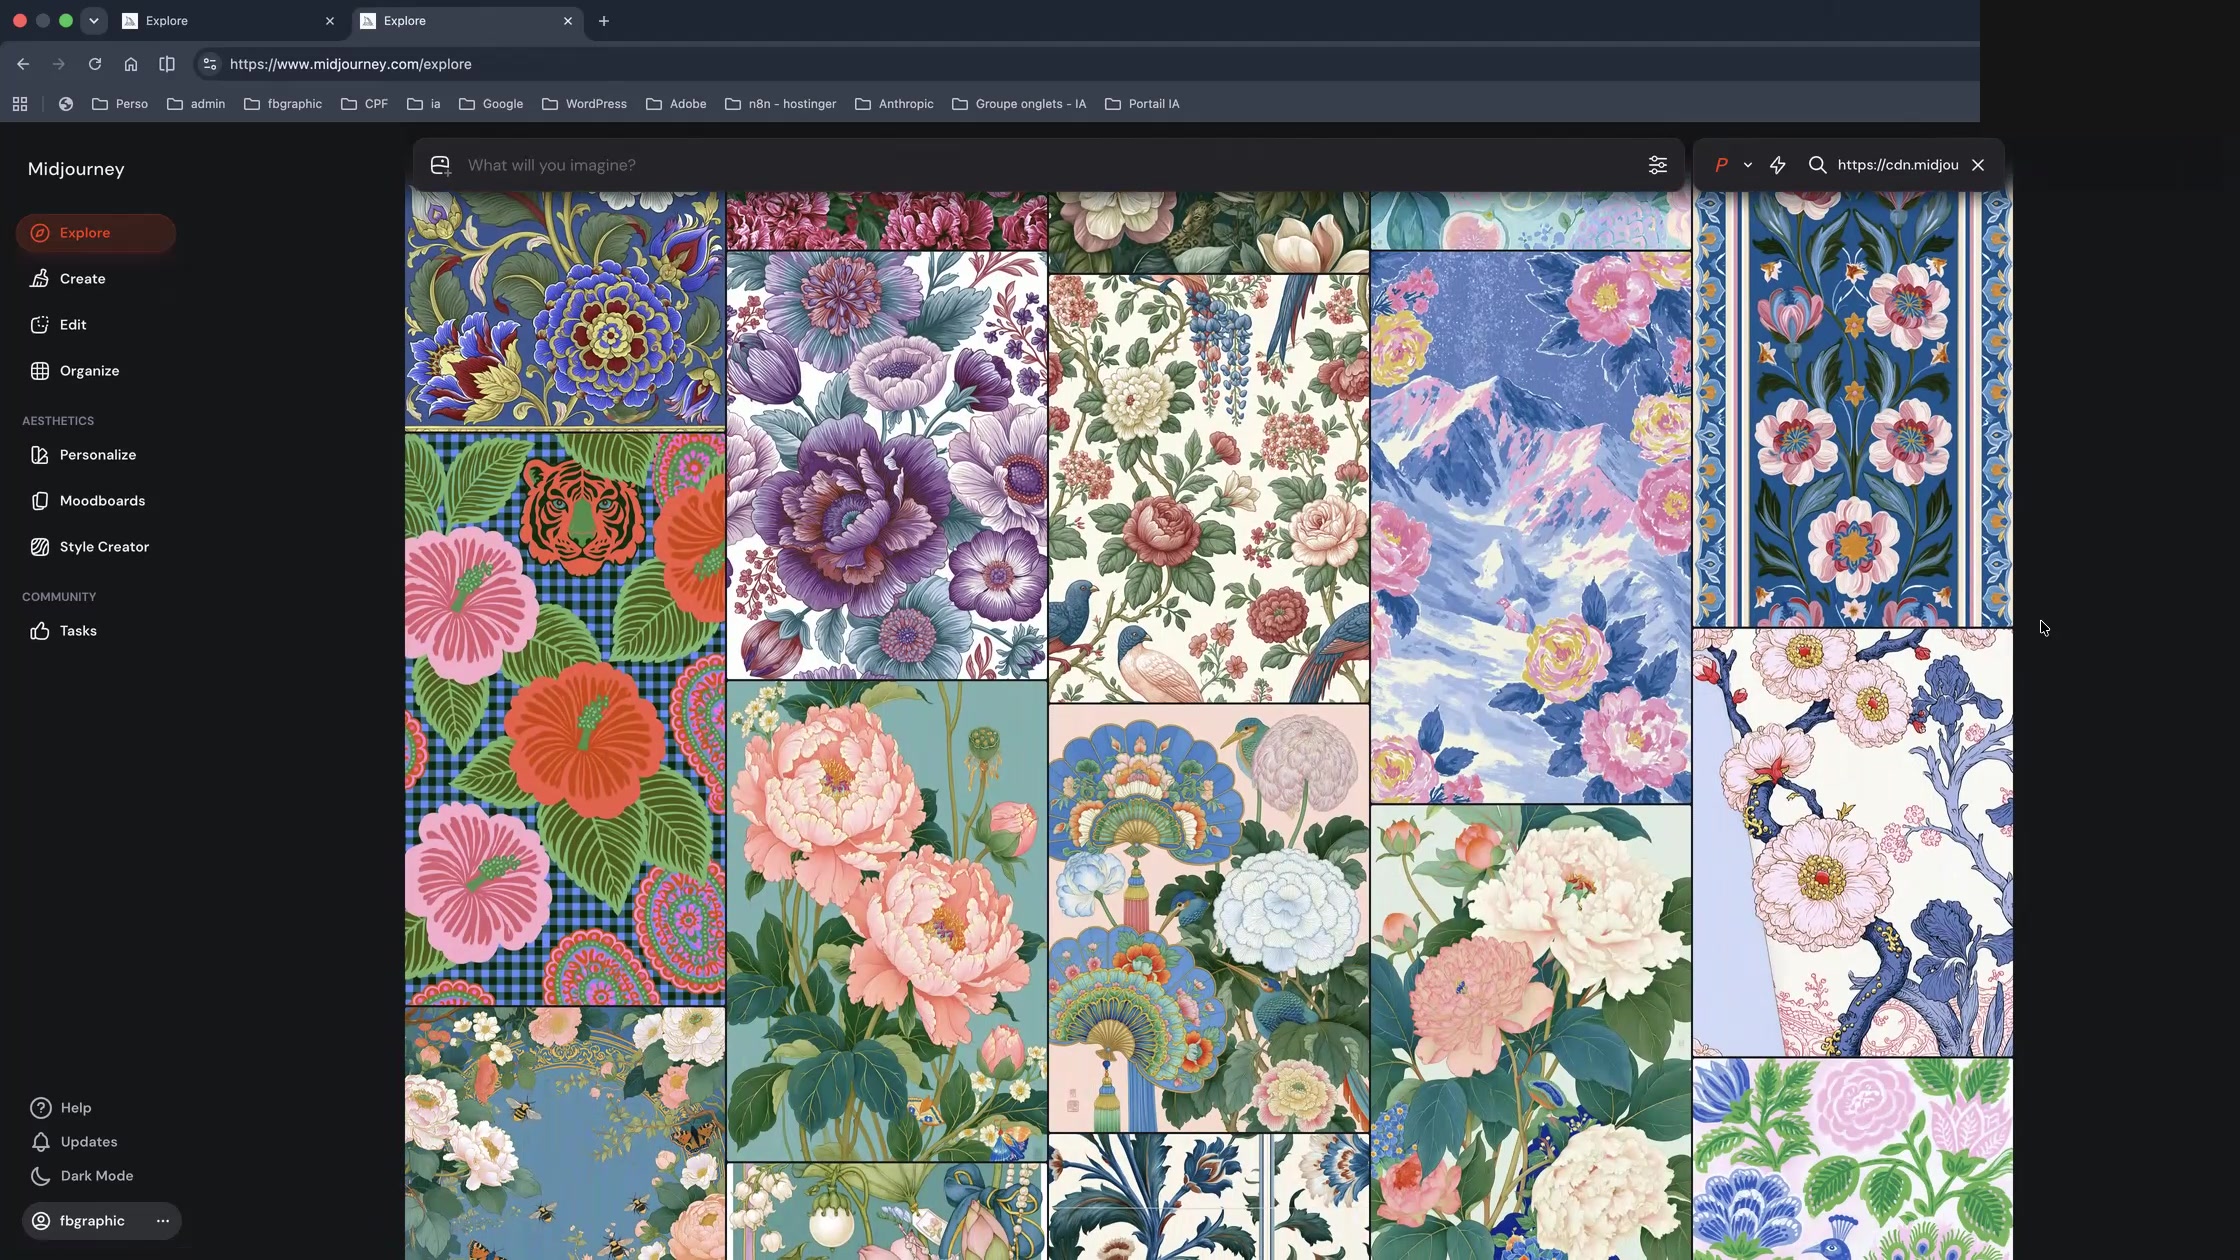
Task: Open the ia bookmarks folder
Action: pos(424,104)
